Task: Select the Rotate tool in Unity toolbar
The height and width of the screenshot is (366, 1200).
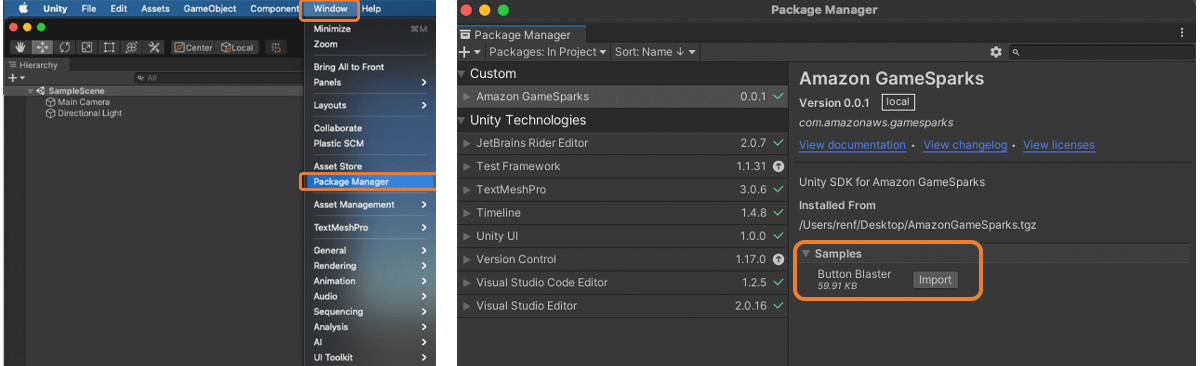Action: [x=65, y=47]
